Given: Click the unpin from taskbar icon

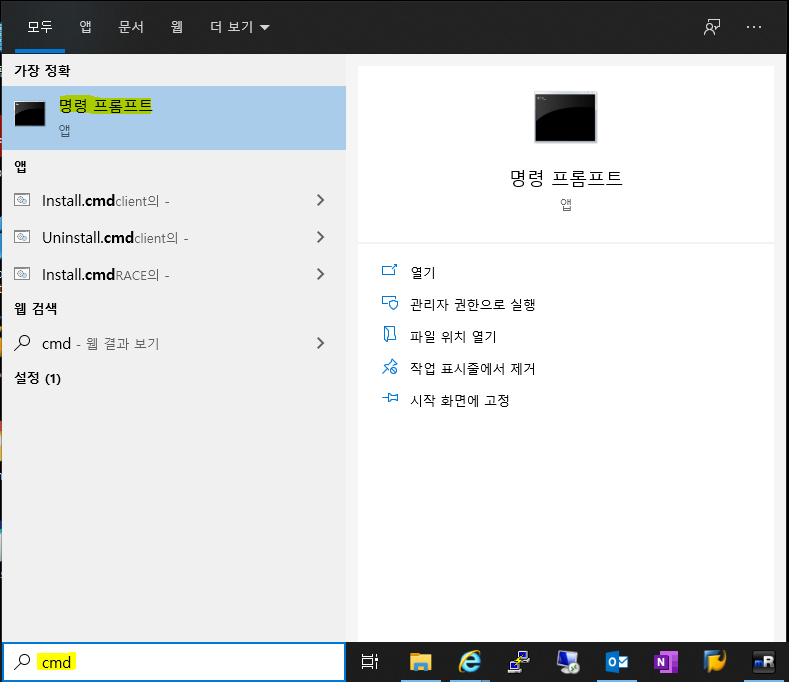Looking at the screenshot, I should [x=389, y=366].
